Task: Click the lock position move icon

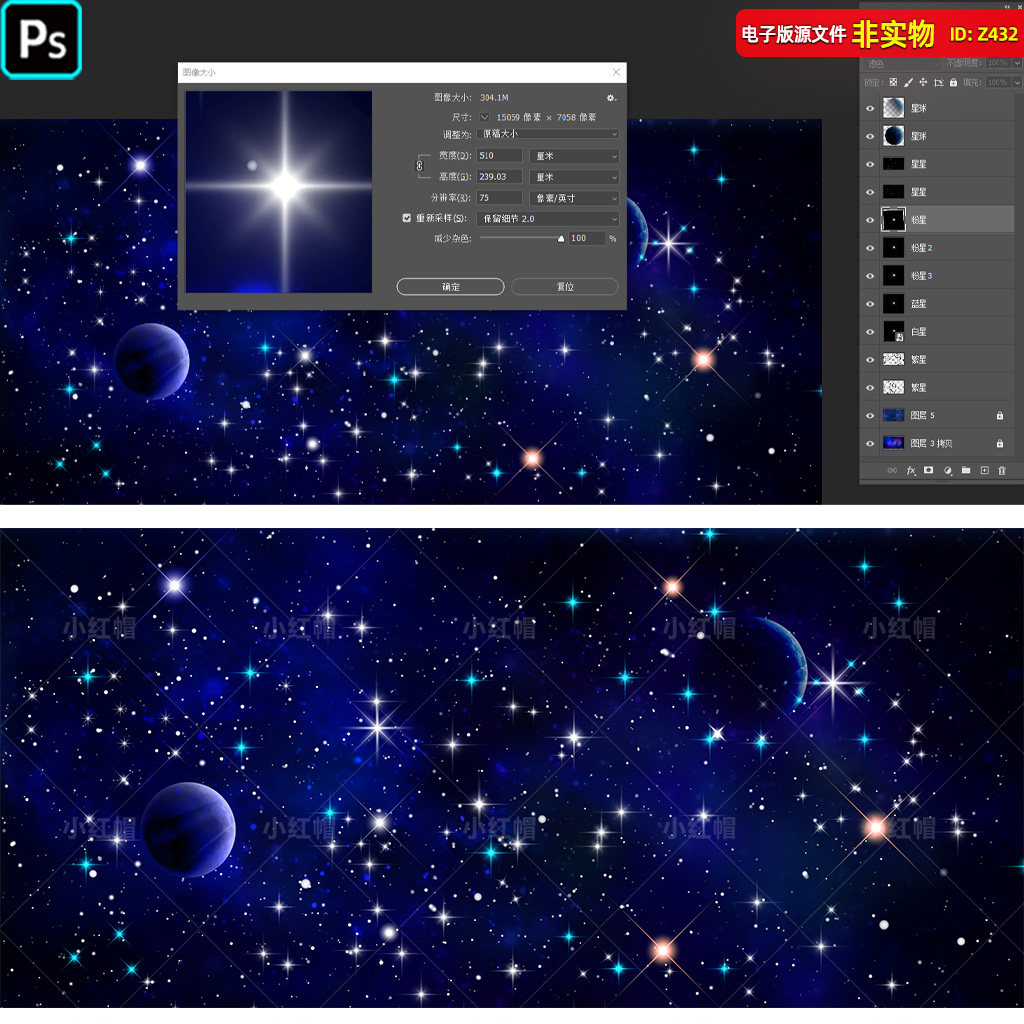Action: pos(923,82)
